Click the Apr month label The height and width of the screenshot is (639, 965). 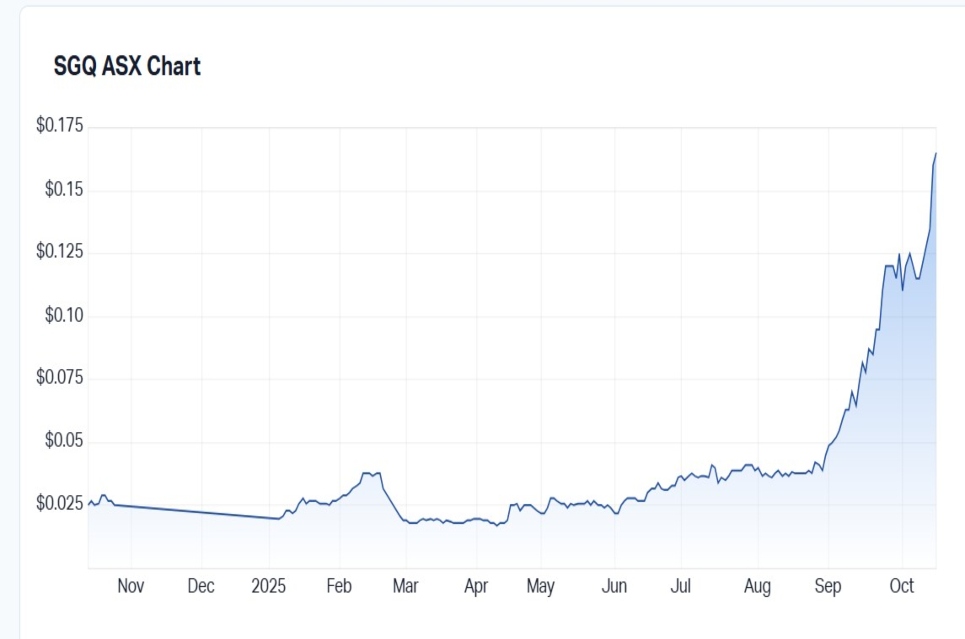tap(476, 587)
